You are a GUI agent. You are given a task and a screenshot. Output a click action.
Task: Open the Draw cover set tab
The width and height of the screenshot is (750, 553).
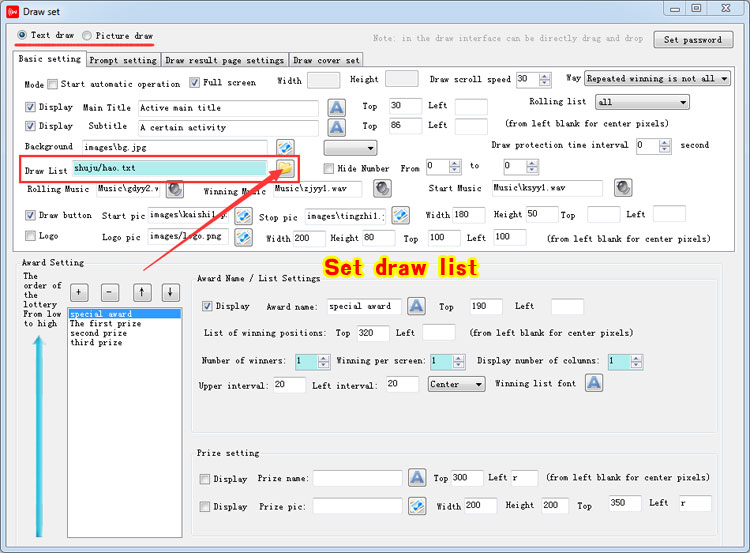point(327,60)
